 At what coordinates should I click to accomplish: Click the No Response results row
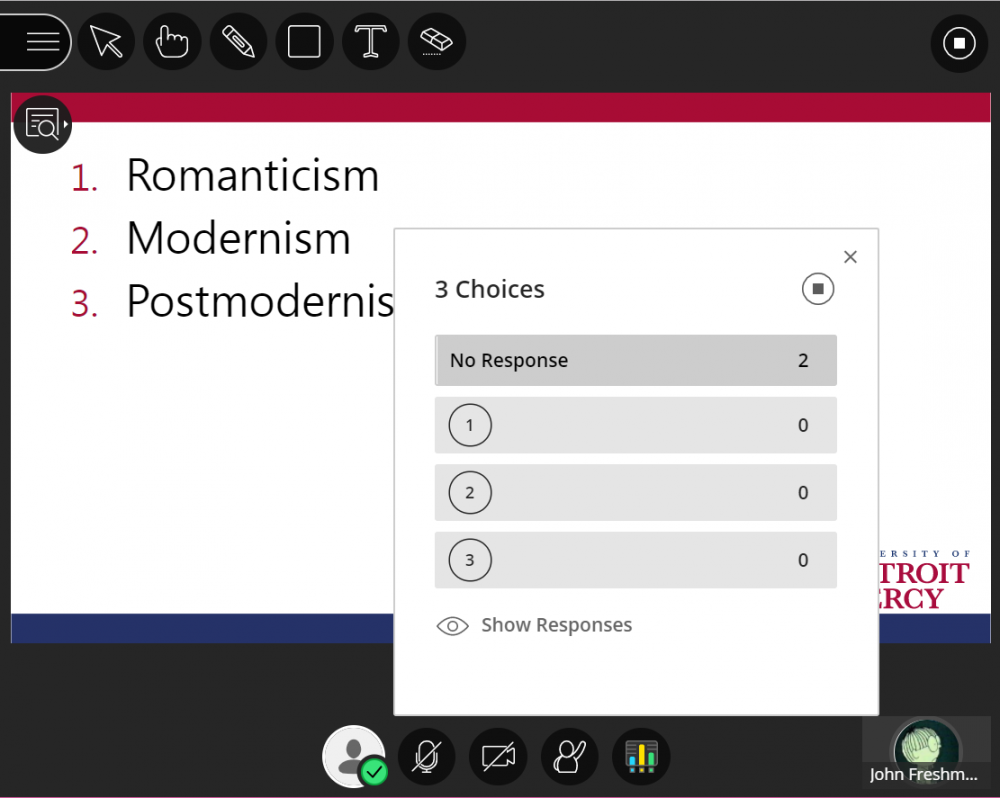[x=635, y=361]
